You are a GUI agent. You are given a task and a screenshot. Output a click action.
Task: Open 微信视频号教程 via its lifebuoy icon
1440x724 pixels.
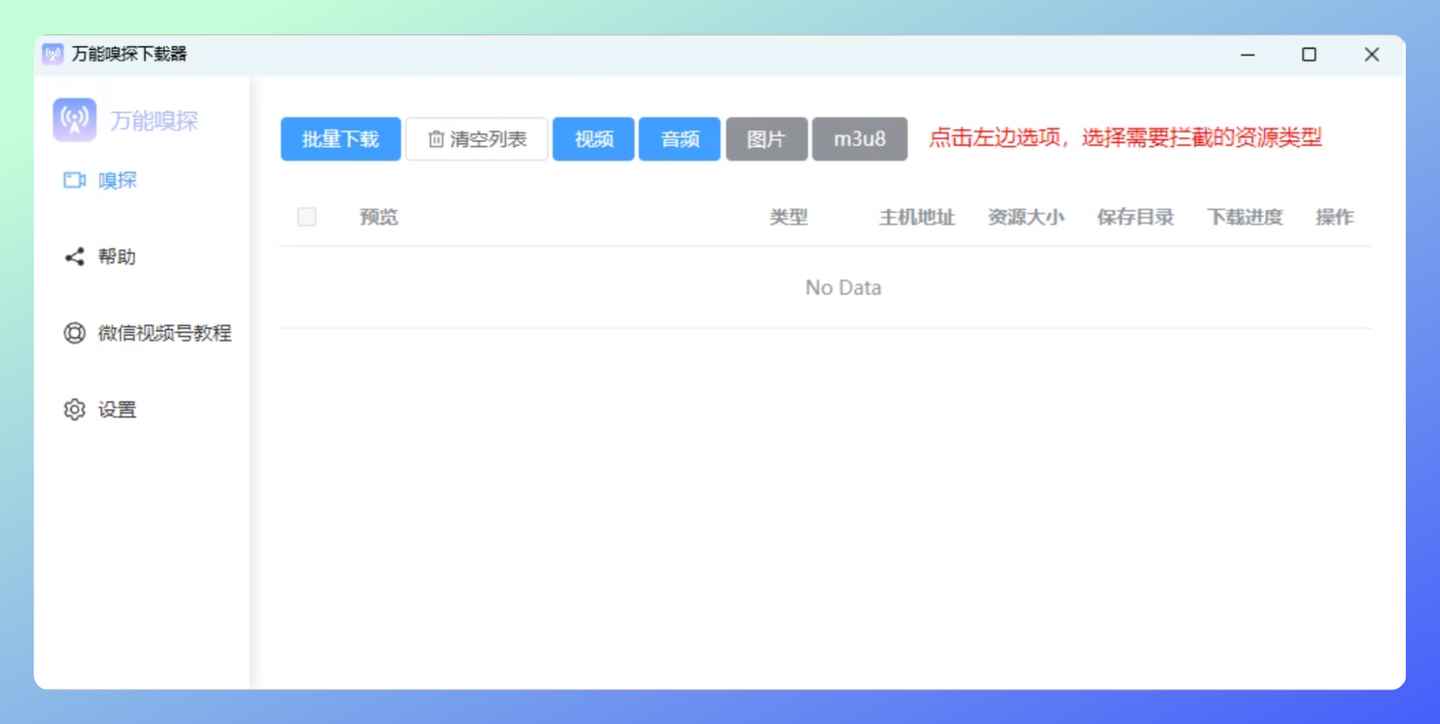[x=74, y=333]
